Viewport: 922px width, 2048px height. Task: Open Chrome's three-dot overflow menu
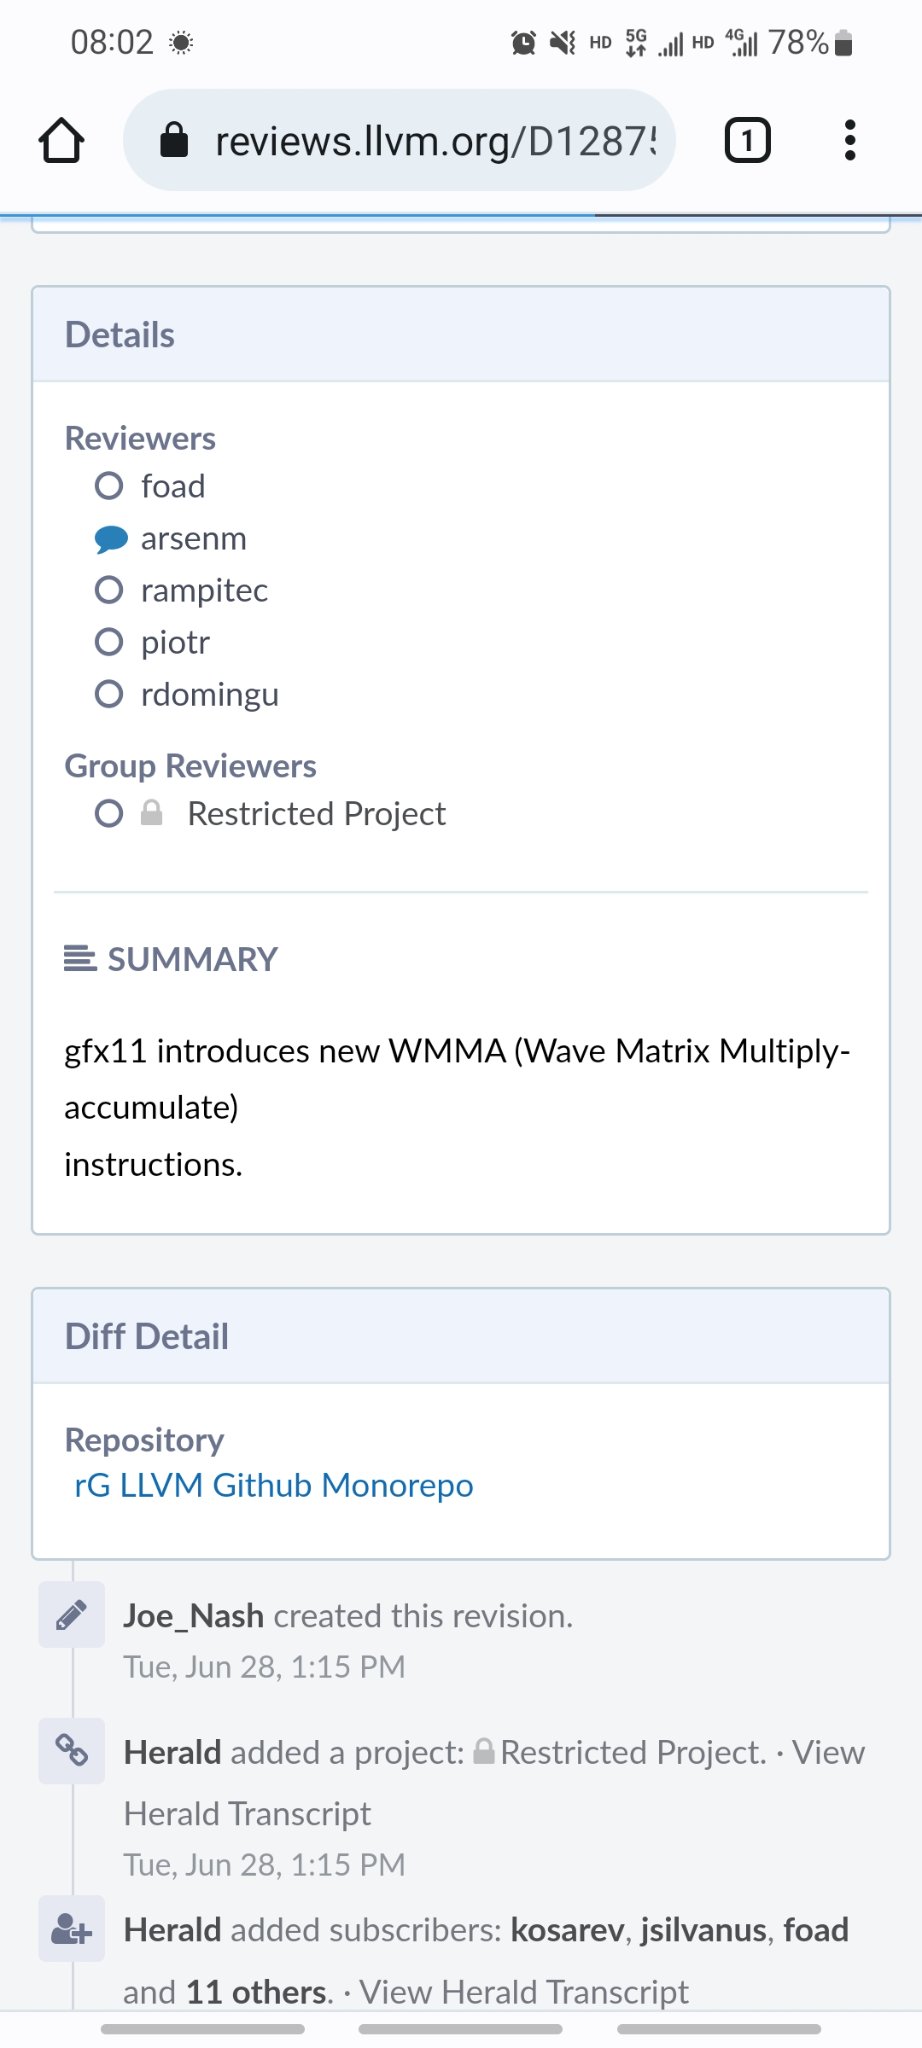850,140
